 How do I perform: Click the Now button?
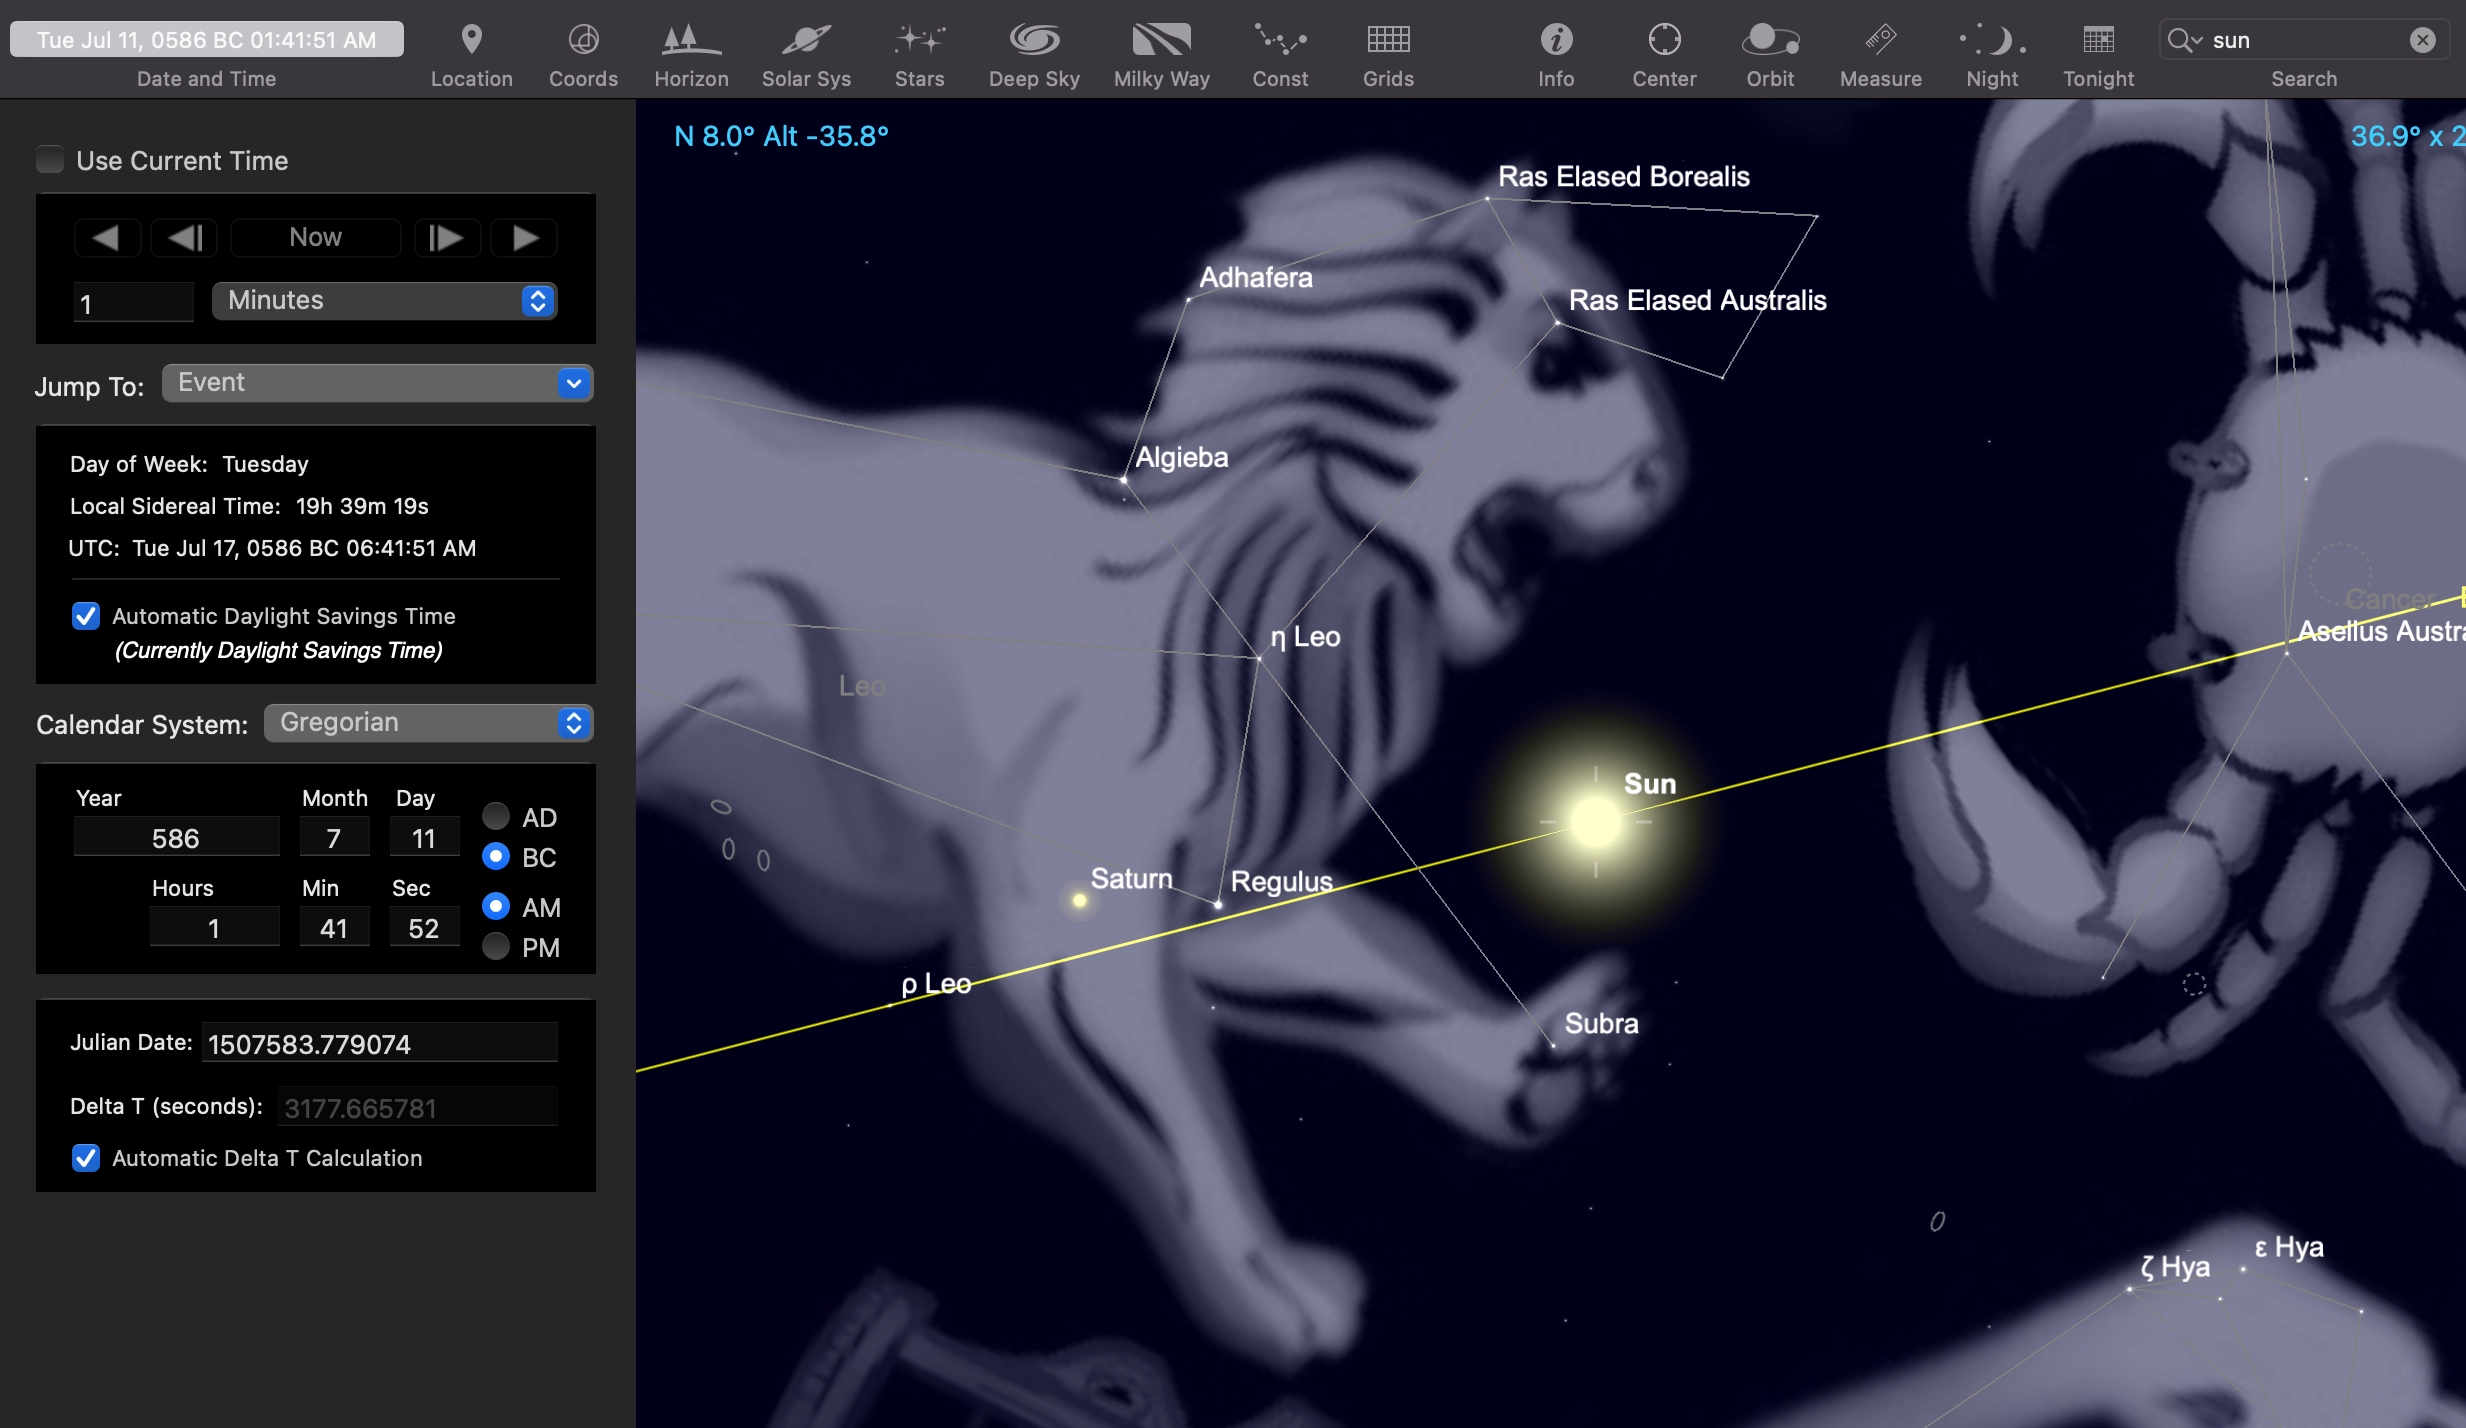[315, 238]
